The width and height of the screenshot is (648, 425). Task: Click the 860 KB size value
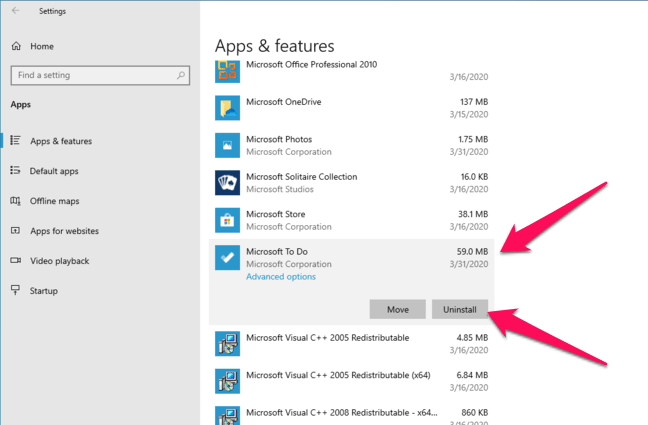(x=474, y=413)
